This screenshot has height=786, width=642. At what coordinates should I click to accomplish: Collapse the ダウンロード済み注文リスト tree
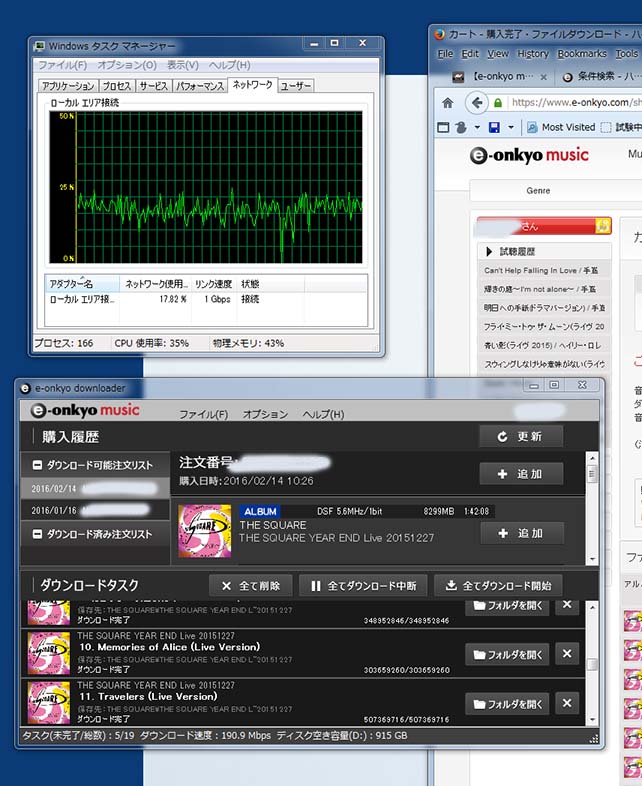point(37,534)
